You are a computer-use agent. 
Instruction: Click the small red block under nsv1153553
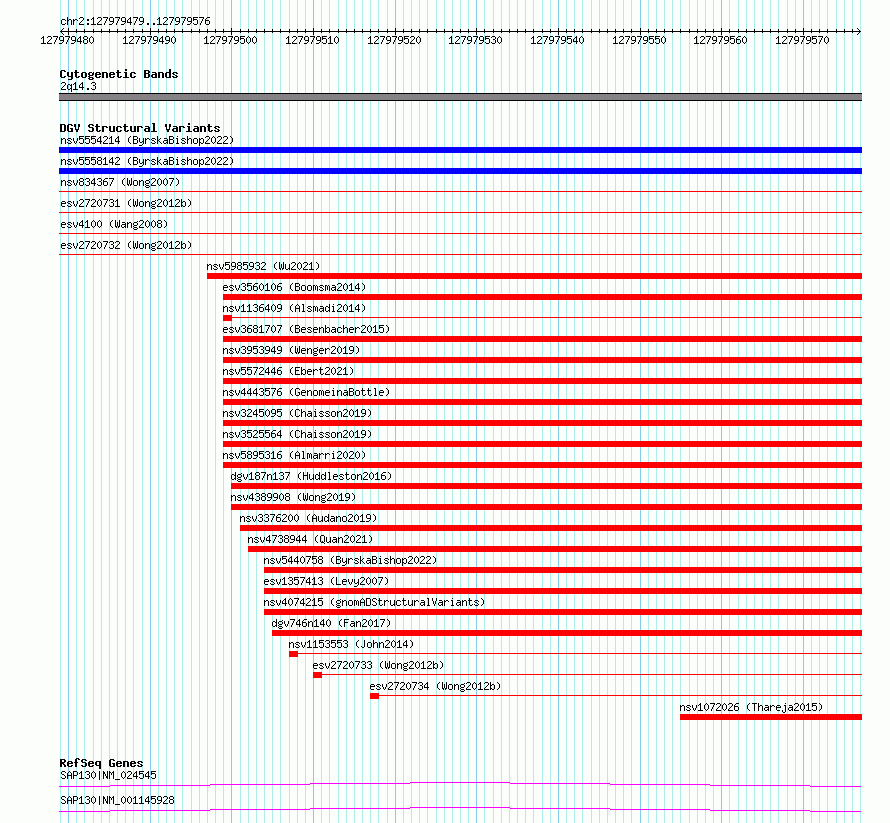tap(293, 654)
